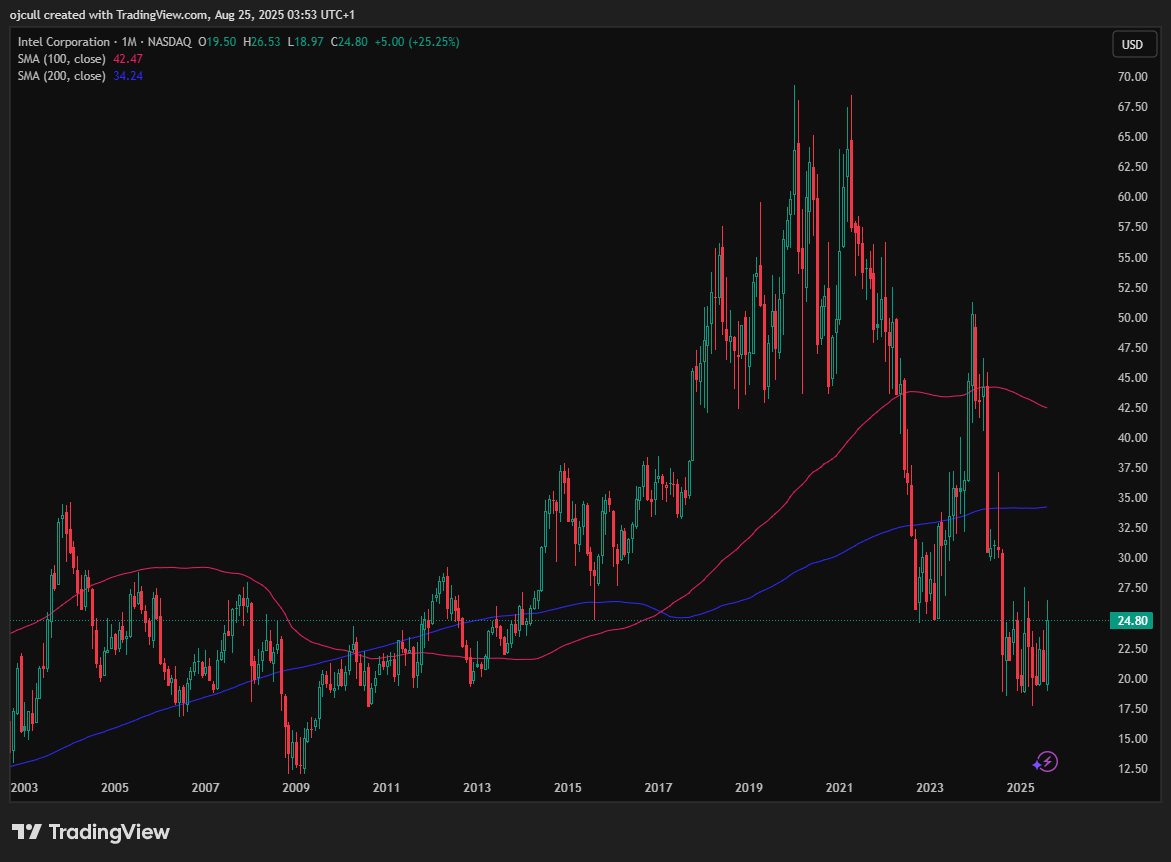This screenshot has height=862, width=1171.
Task: Click the 35.00 price axis label
Action: (1132, 497)
